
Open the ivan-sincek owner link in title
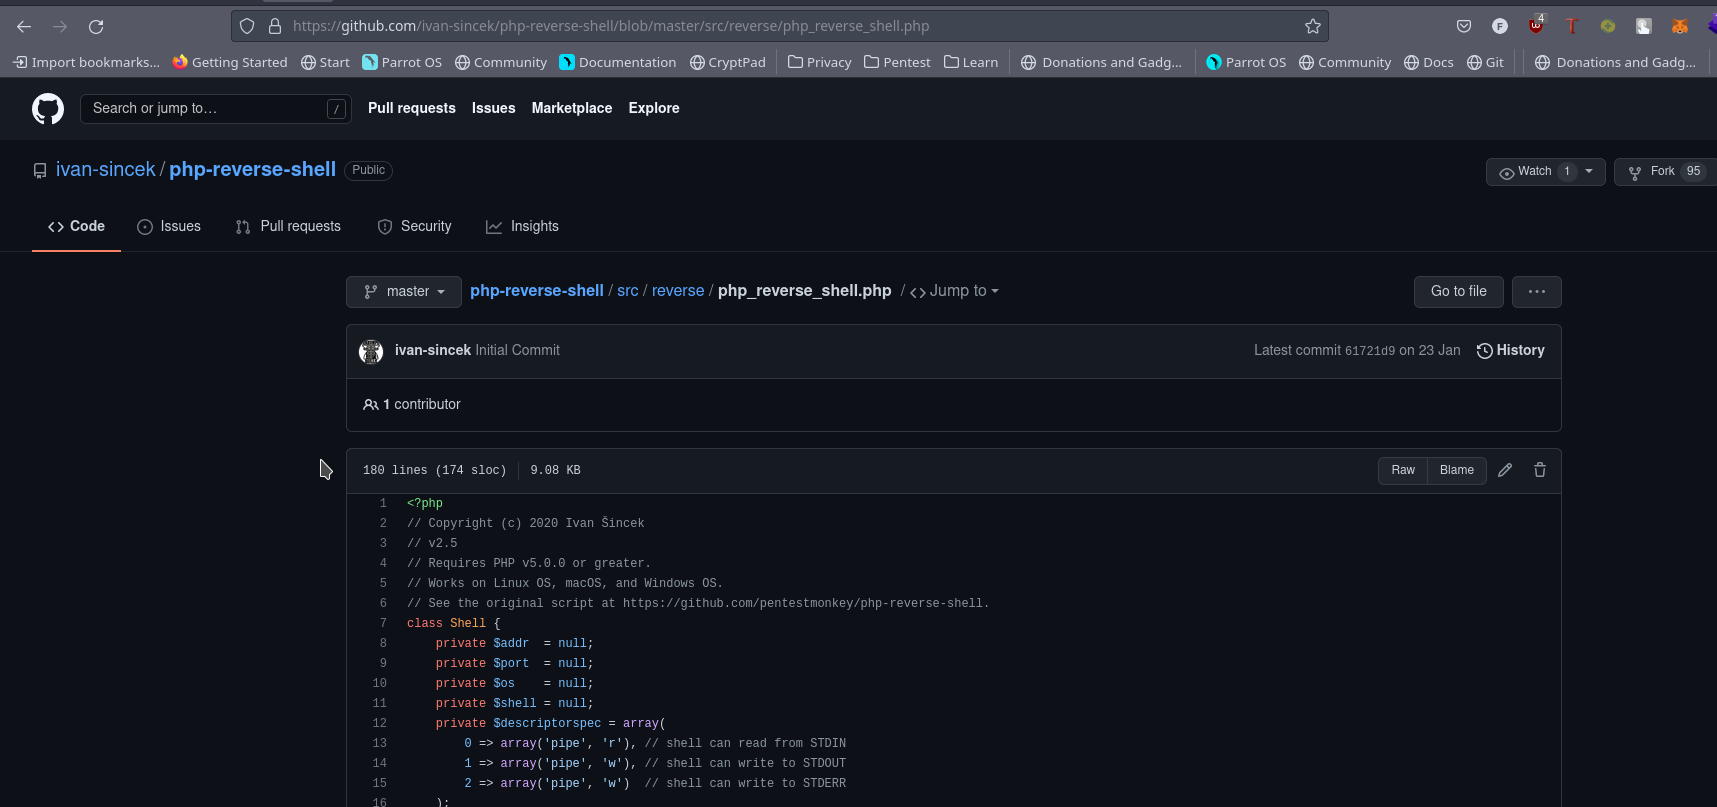point(106,170)
